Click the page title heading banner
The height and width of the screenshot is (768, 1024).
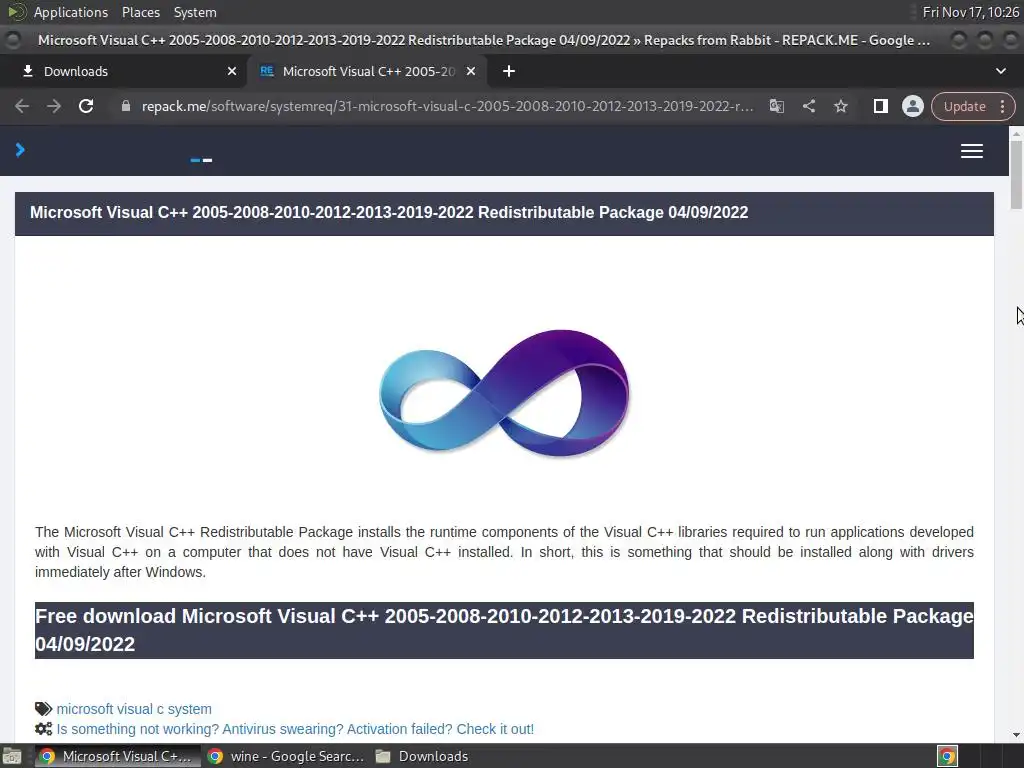pos(504,213)
